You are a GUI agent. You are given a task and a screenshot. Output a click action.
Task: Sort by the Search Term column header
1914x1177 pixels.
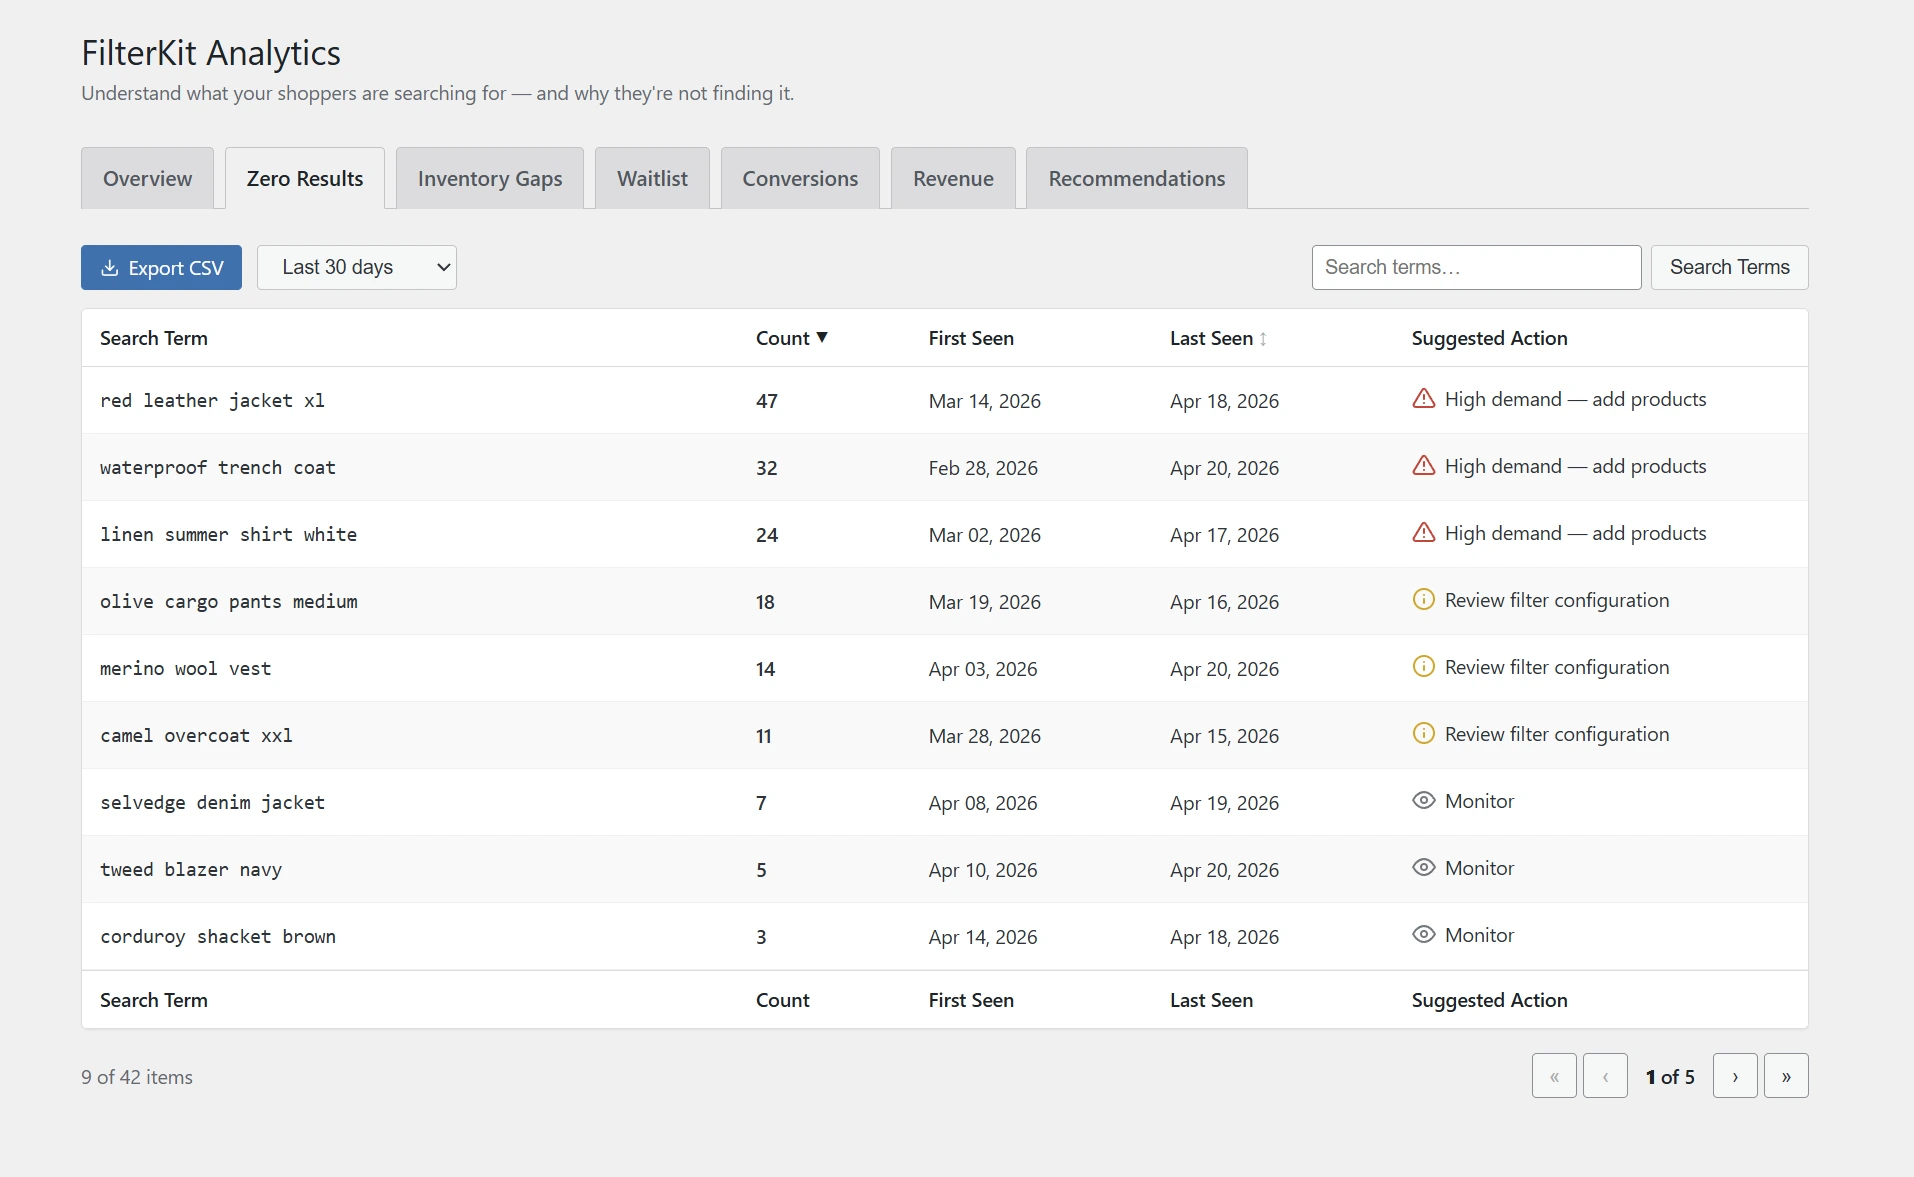(154, 338)
